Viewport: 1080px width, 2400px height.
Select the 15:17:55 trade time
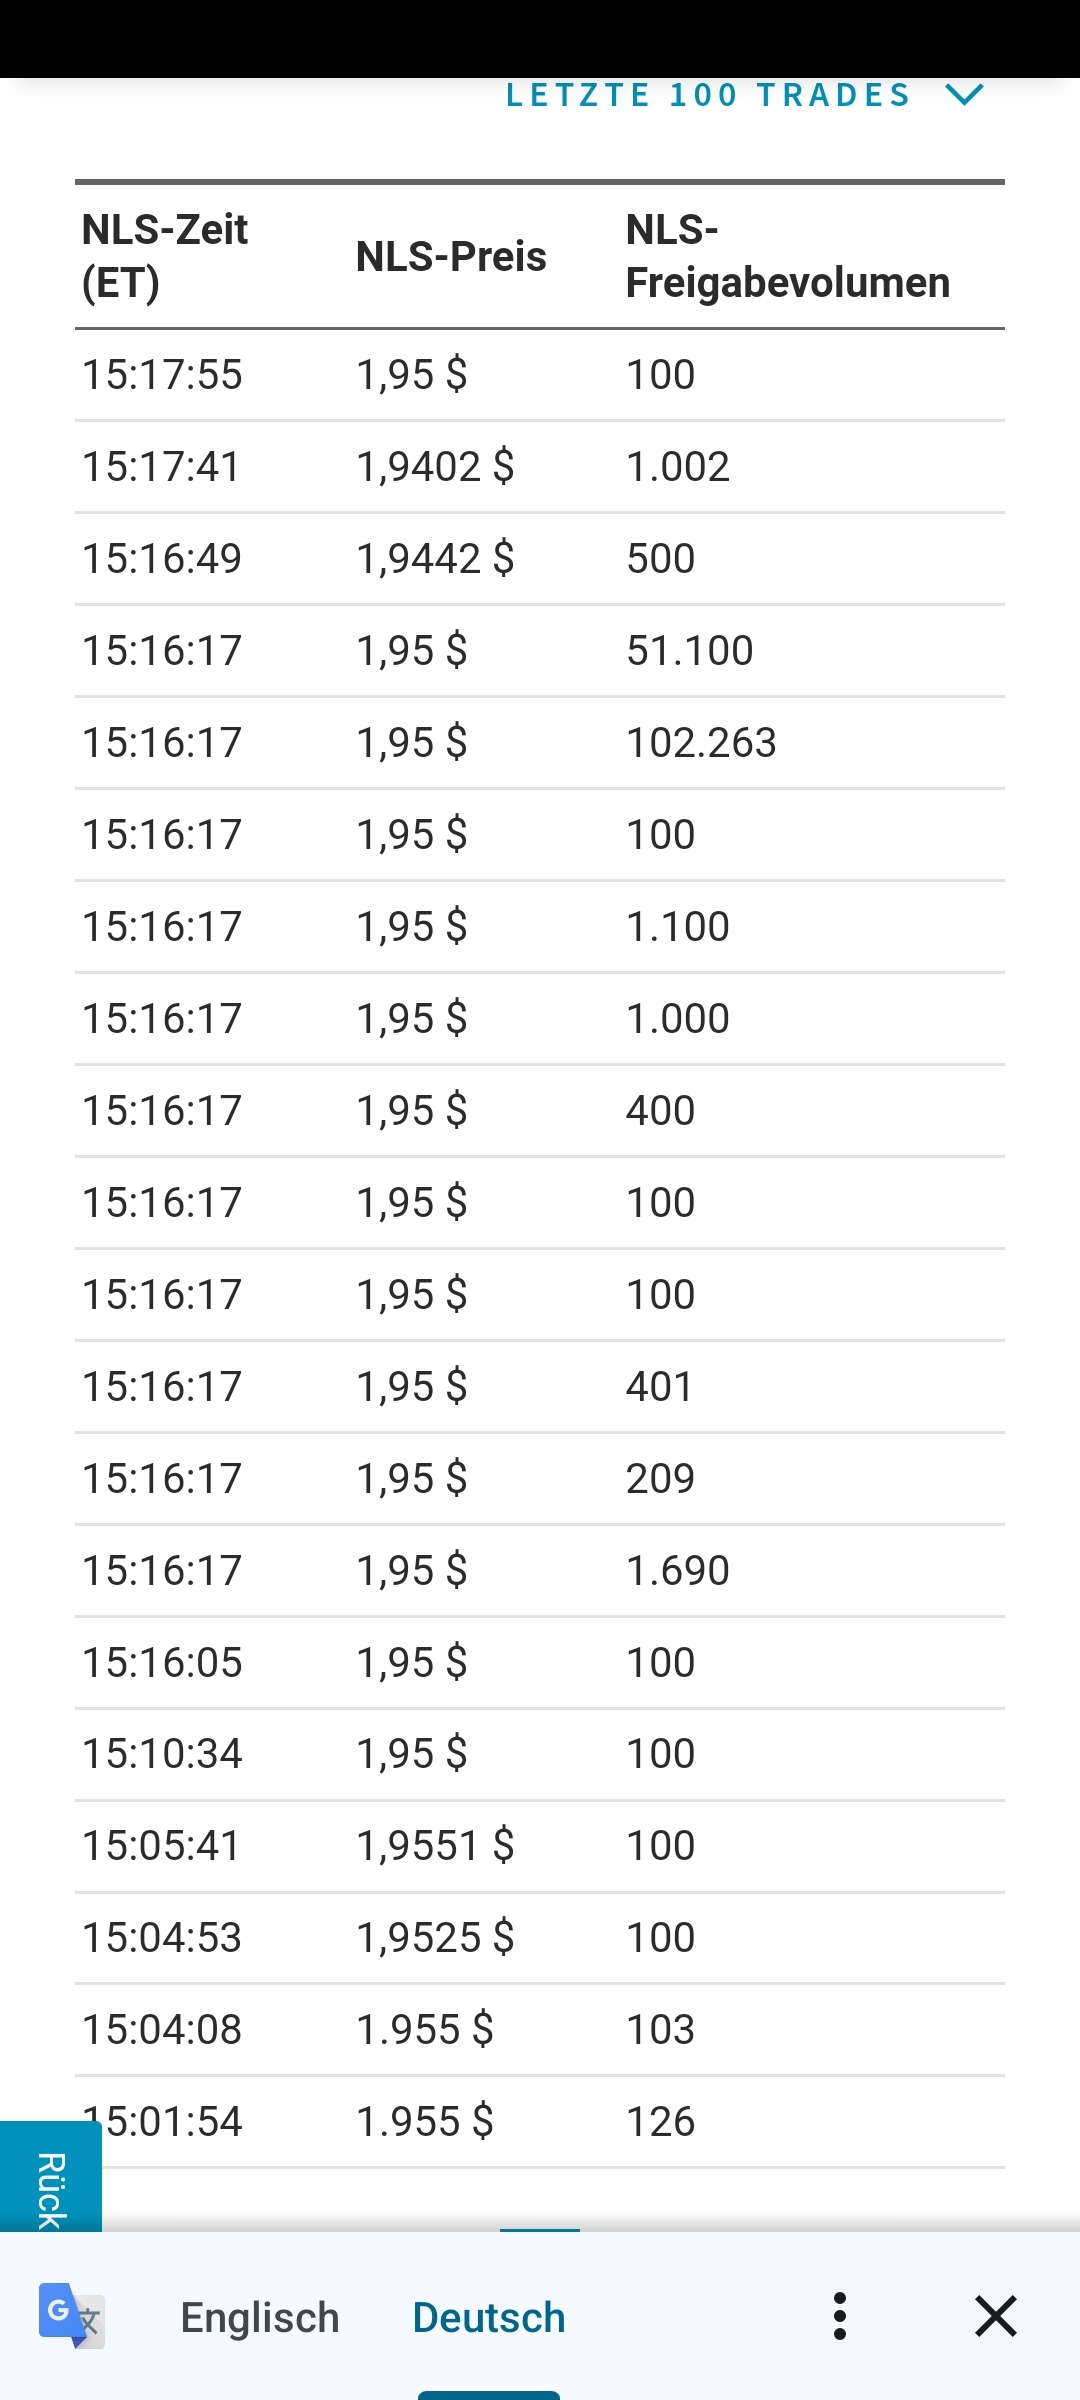pos(162,375)
